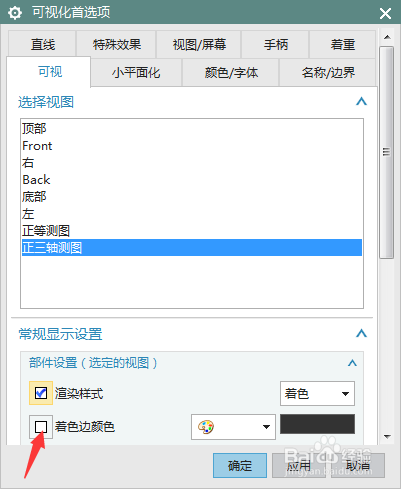
Task: Collapse the 部件设置 (选定的视图) group
Action: tap(352, 363)
